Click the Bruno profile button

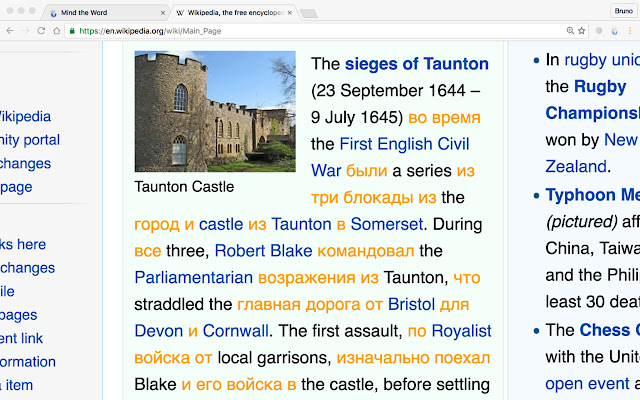(623, 11)
